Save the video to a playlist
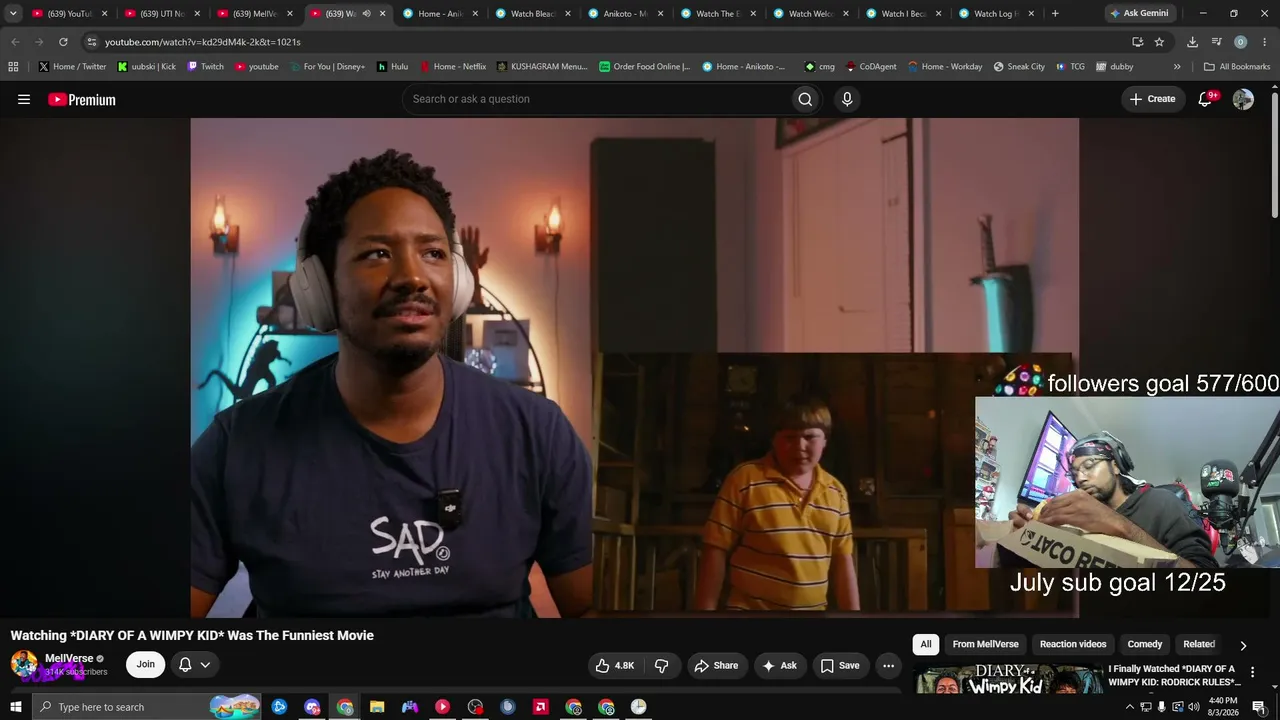The height and width of the screenshot is (720, 1280). pyautogui.click(x=840, y=665)
